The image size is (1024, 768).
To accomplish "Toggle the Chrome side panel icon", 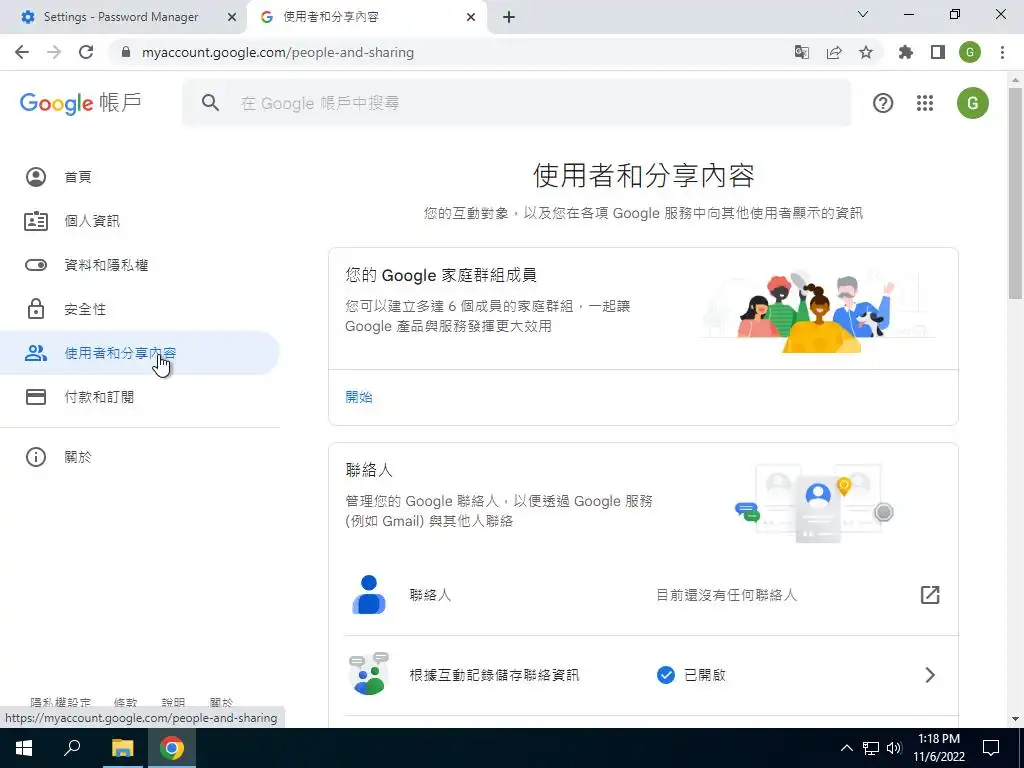I will coord(938,52).
